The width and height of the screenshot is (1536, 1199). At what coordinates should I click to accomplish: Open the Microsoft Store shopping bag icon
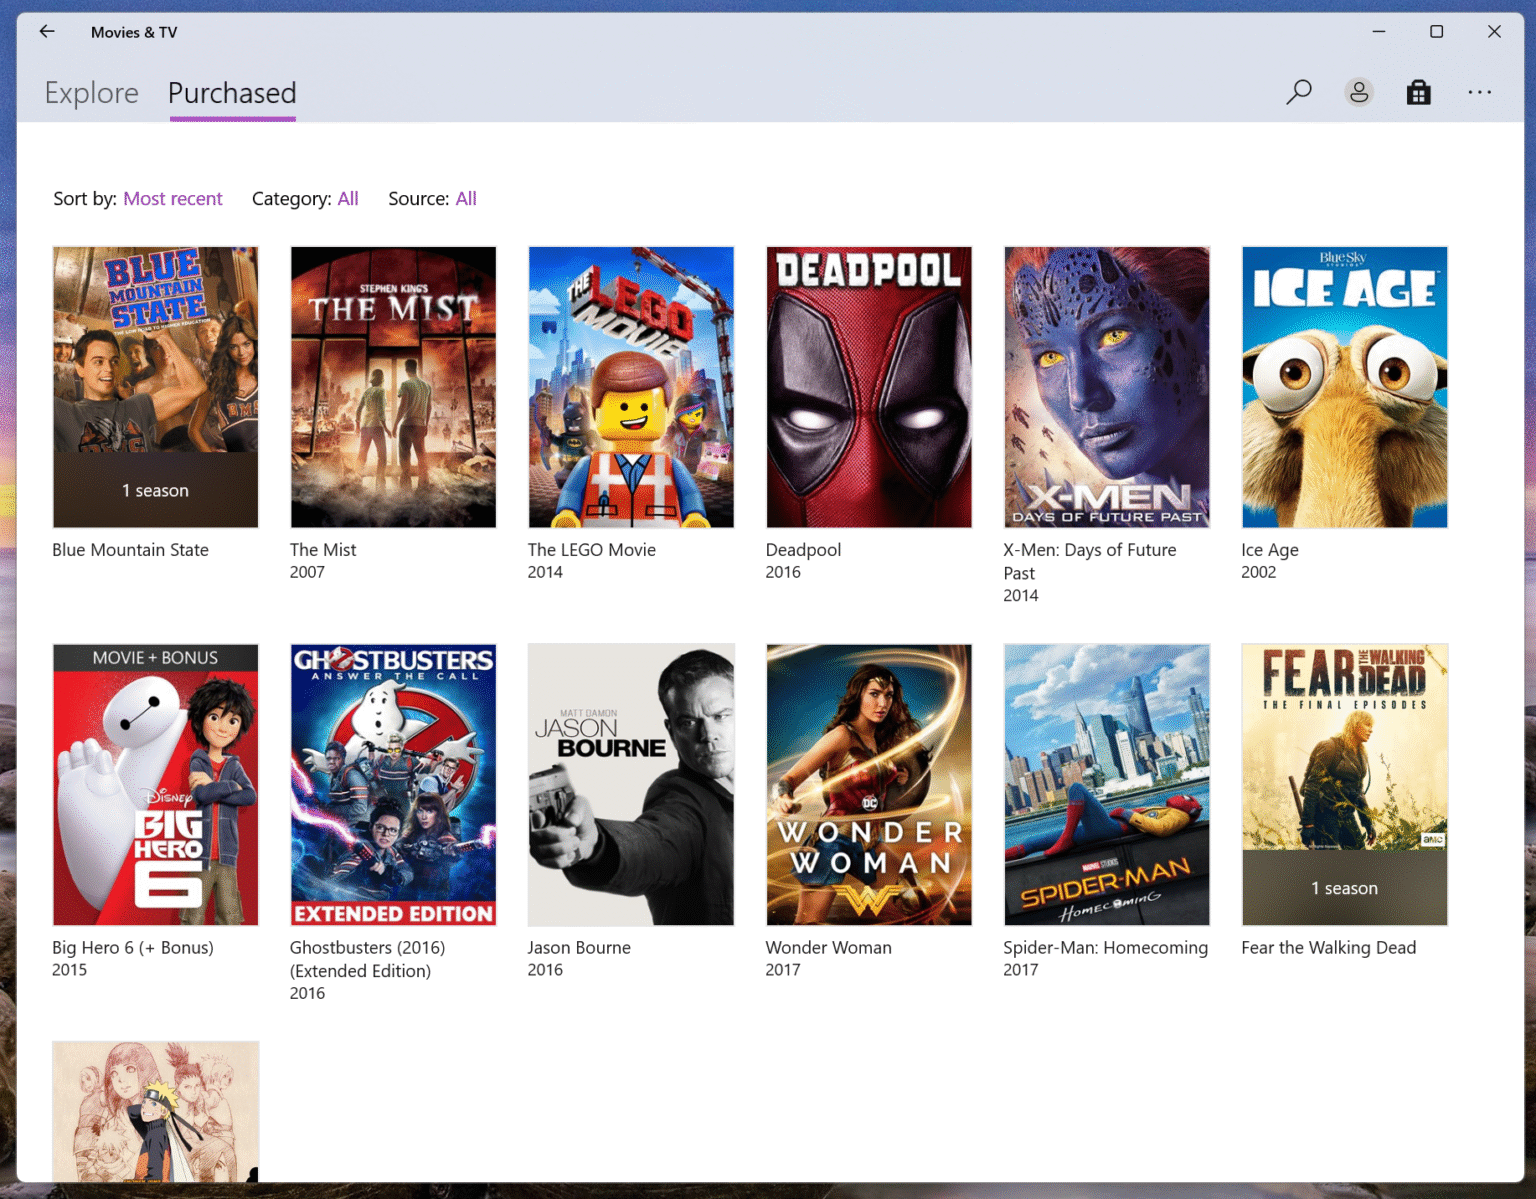click(1419, 92)
